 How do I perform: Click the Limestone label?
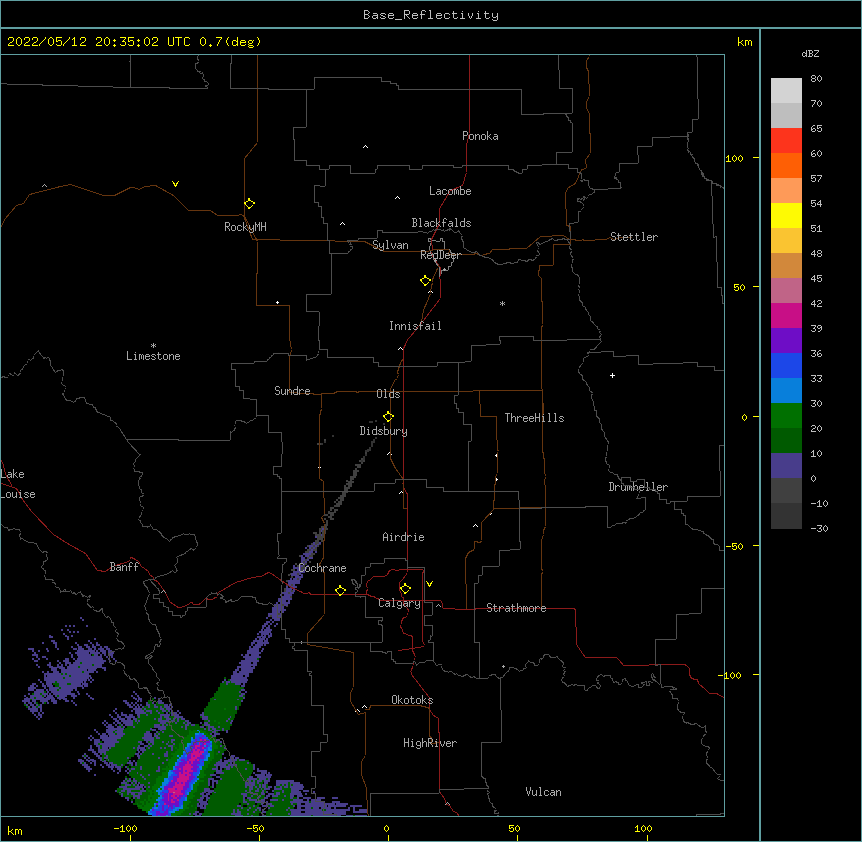click(x=153, y=356)
